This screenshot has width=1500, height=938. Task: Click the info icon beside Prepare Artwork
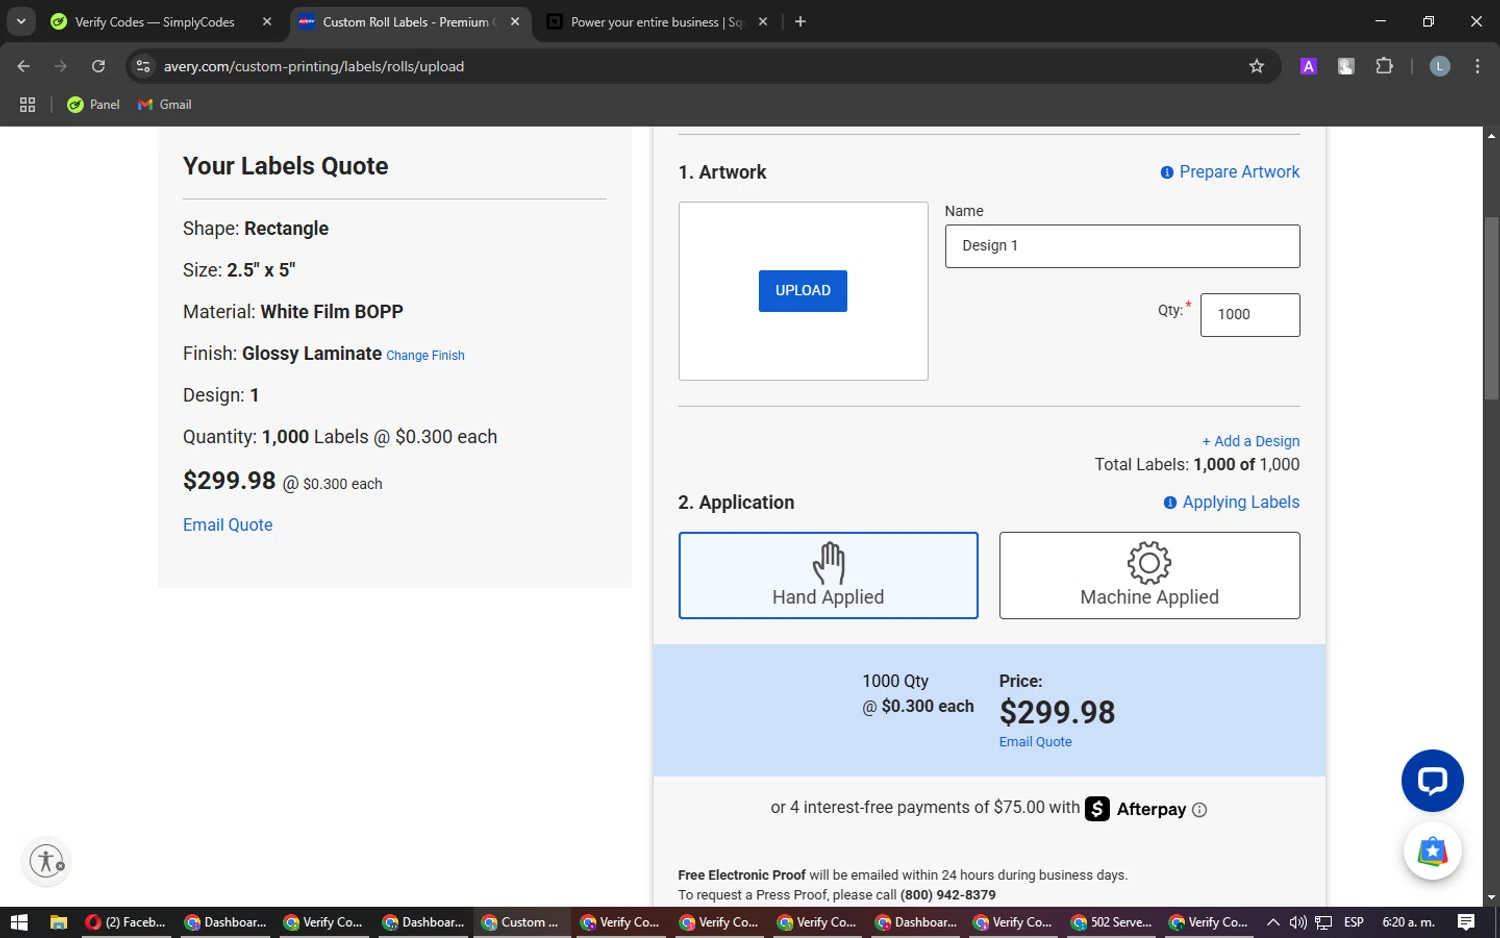click(x=1166, y=173)
